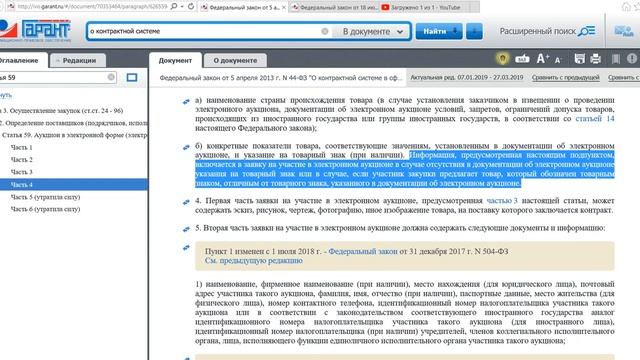Viewport: 640px width, 360px height.
Task: Select 'Часть 5 (утратила силу)' item
Action: point(45,197)
